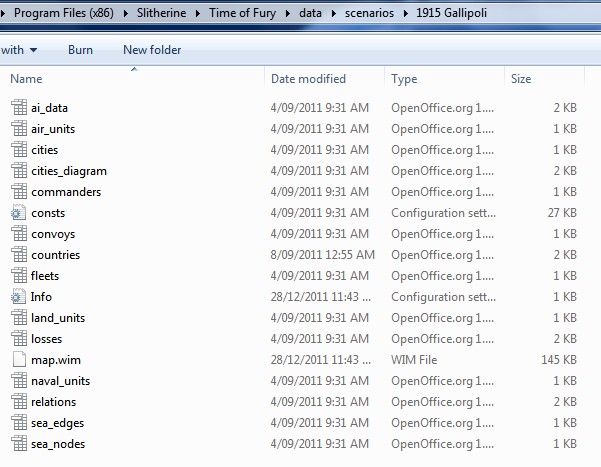This screenshot has height=467, width=601.
Task: Select the file name 'map.wim'
Action: (56, 360)
